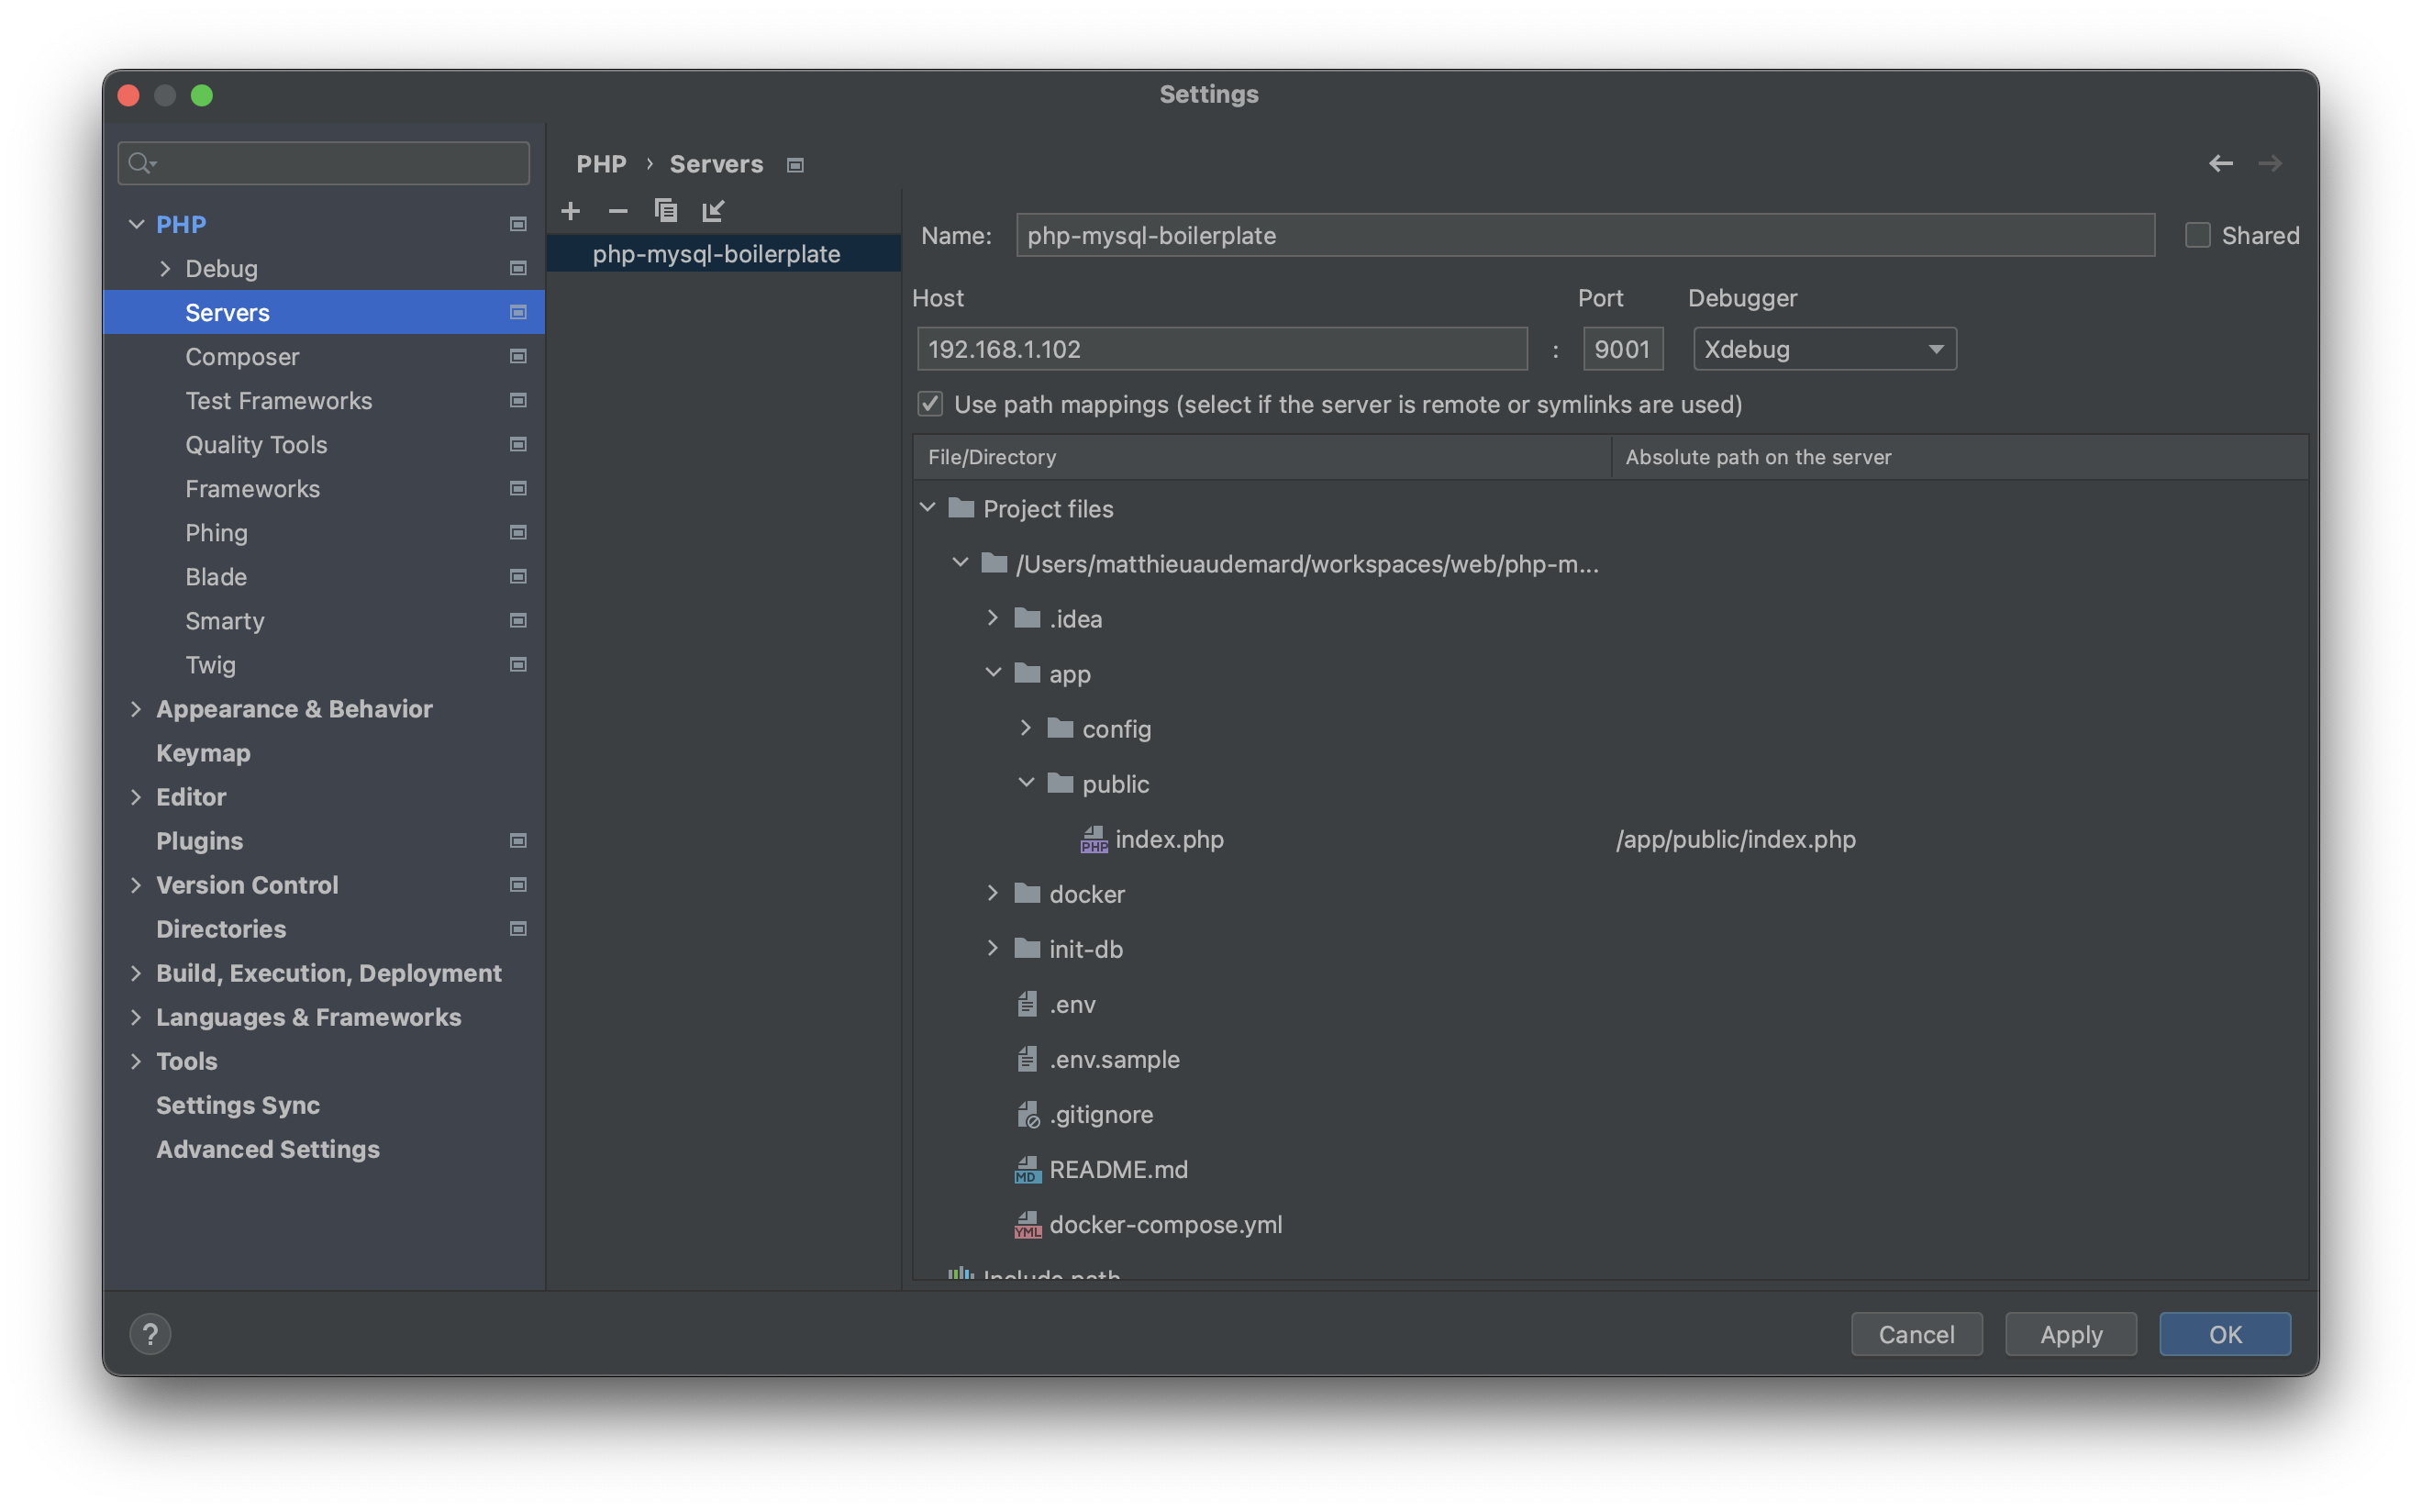Navigate back in settings history
This screenshot has width=2422, height=1512.
pos(2221,163)
